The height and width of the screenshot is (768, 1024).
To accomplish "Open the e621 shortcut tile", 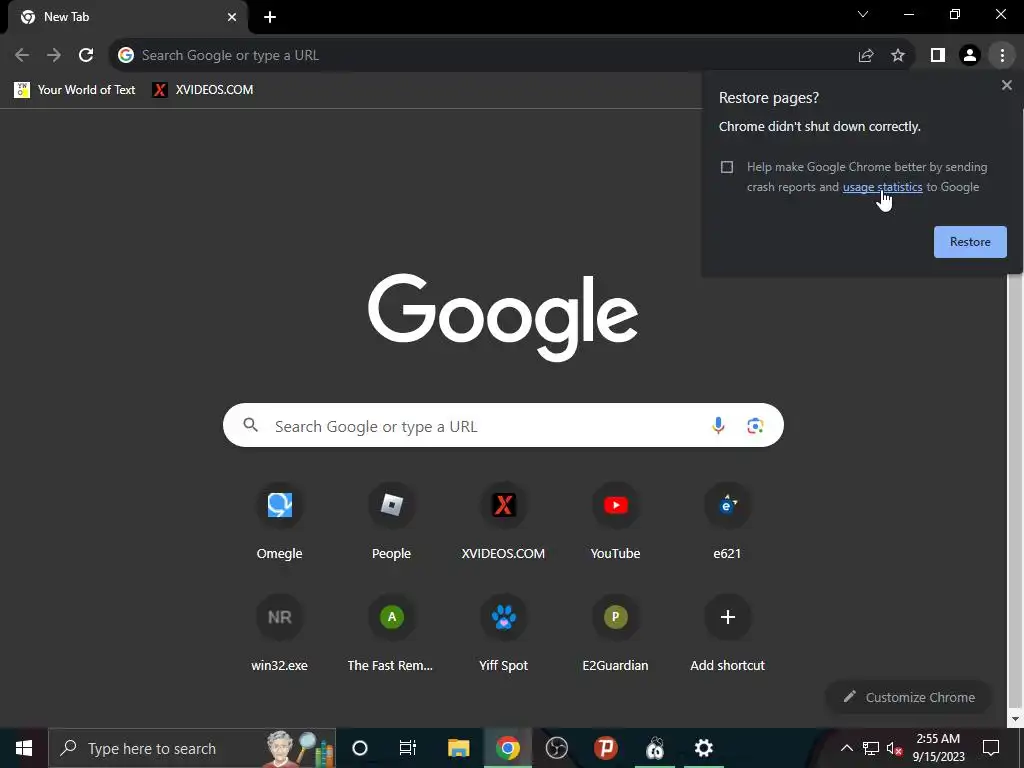I will [x=727, y=522].
